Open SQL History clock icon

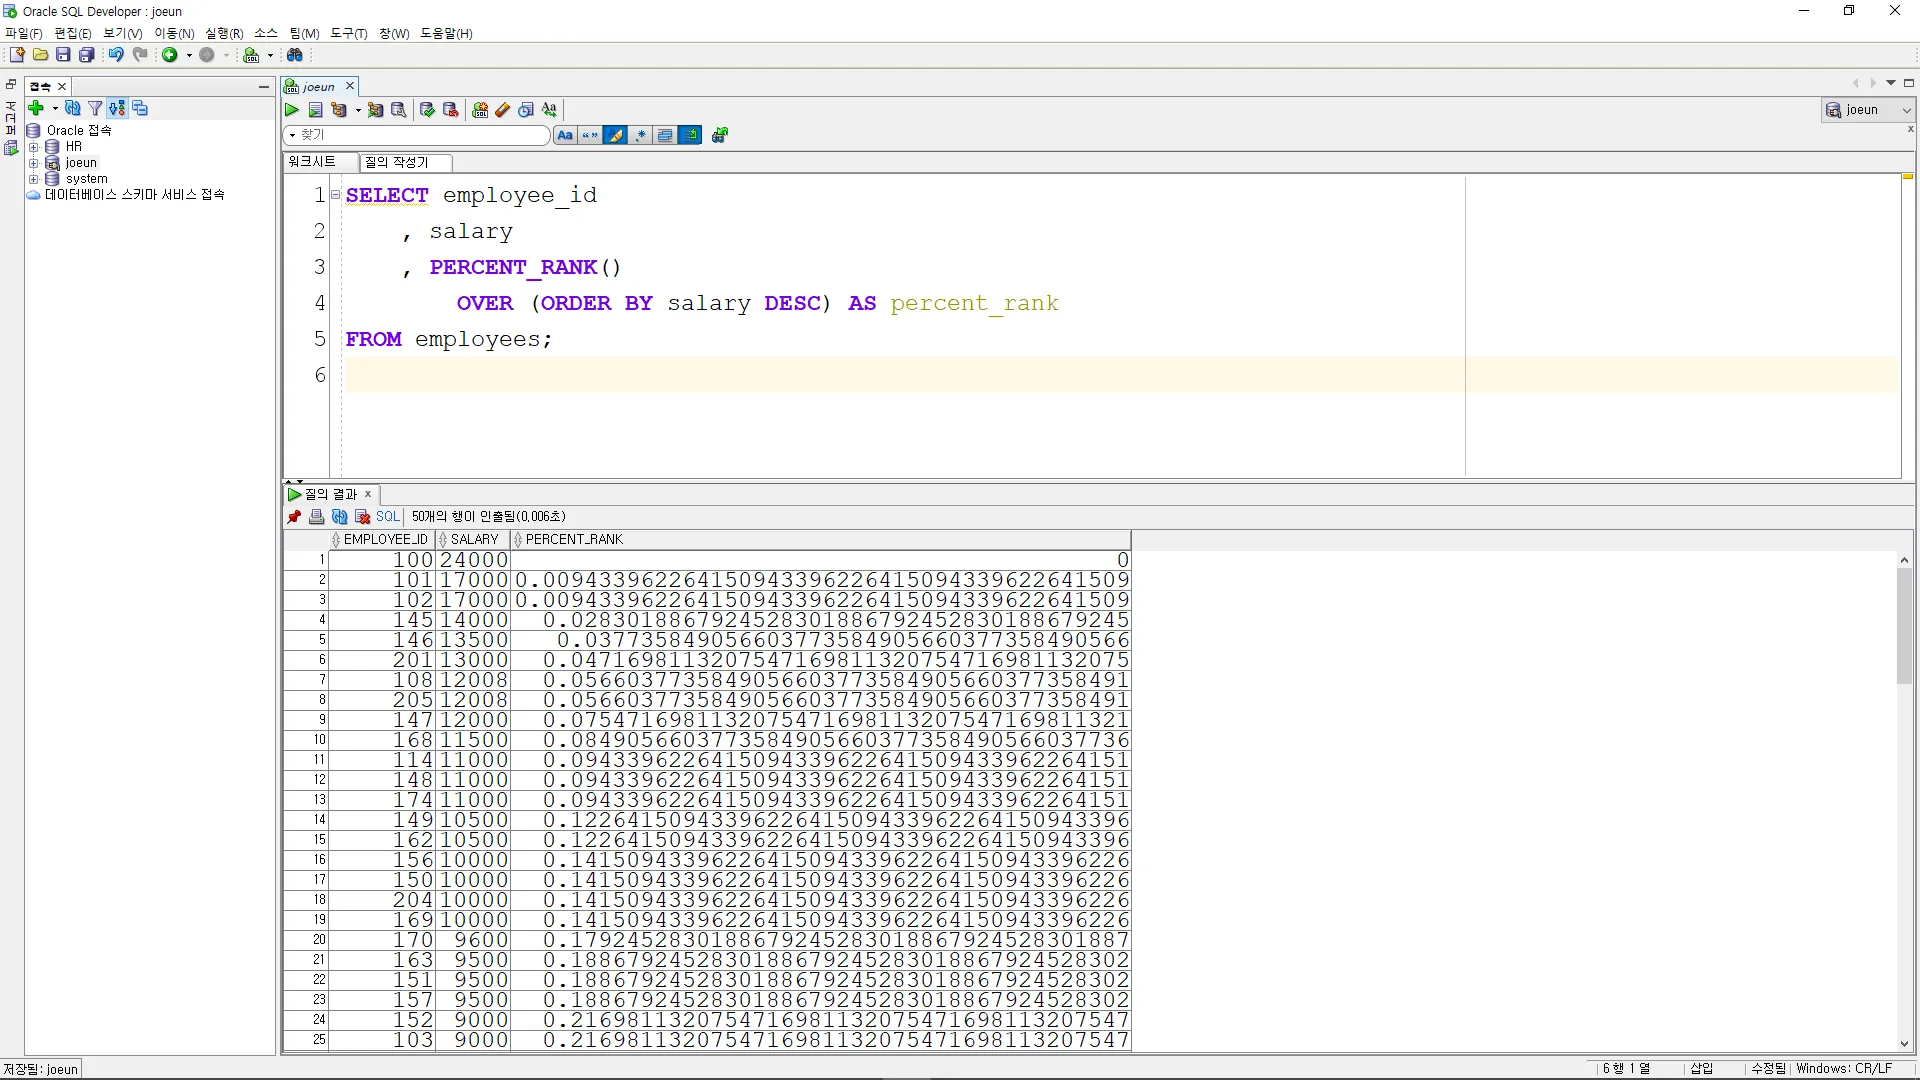[526, 110]
